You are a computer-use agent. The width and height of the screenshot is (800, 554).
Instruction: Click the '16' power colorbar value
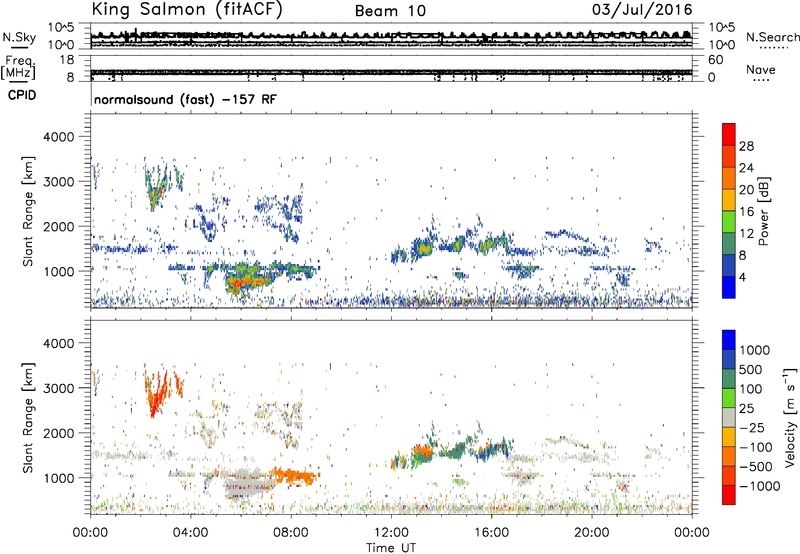pos(746,211)
